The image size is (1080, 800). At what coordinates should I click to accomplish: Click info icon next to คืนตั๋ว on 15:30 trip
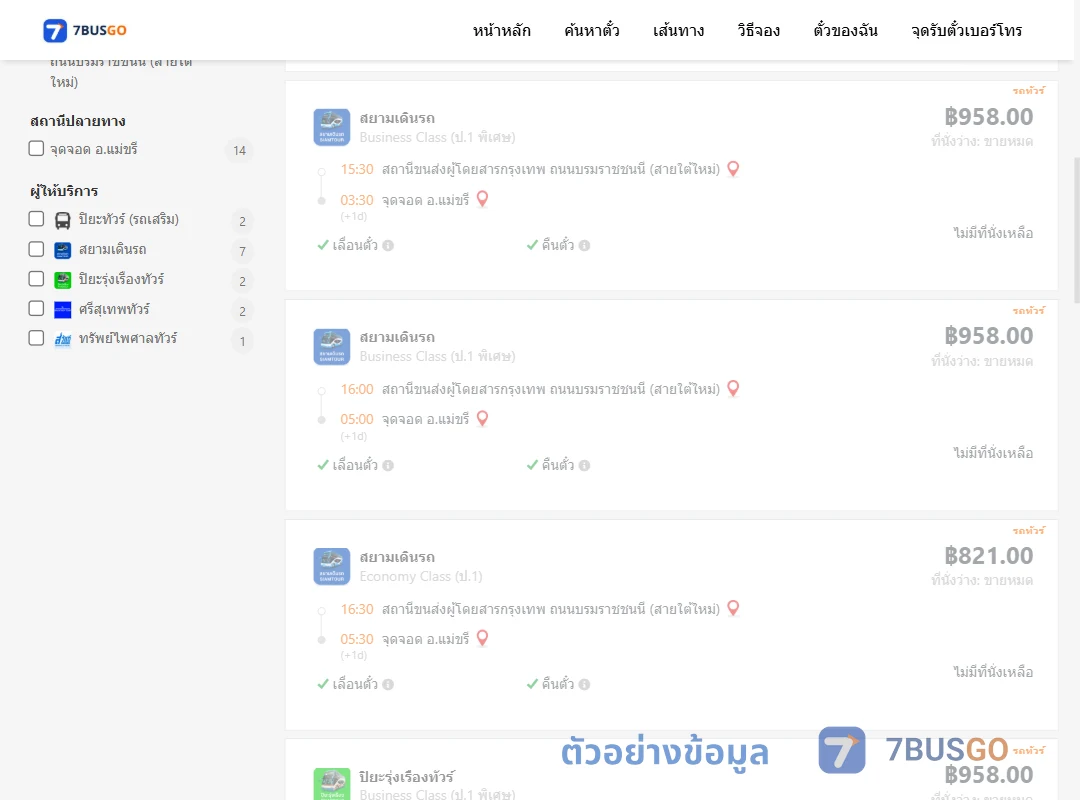[x=584, y=245]
